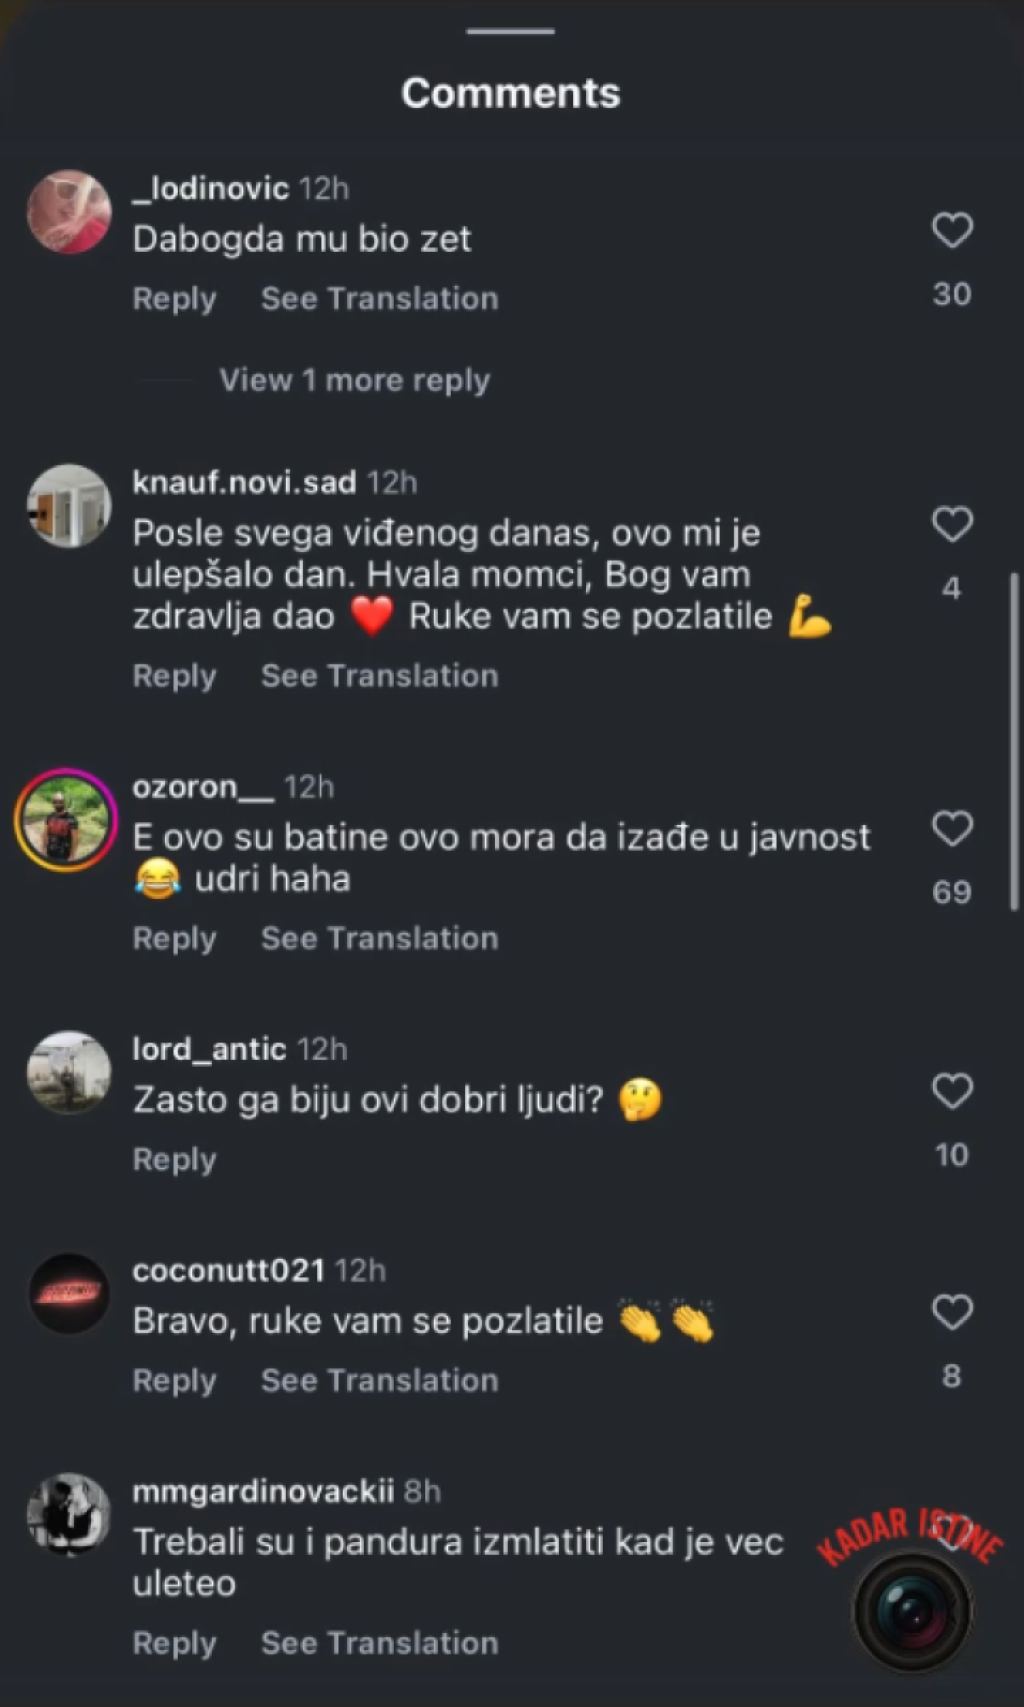Viewport: 1024px width, 1707px height.
Task: Open the username link coconutt021
Action: pyautogui.click(x=228, y=1270)
